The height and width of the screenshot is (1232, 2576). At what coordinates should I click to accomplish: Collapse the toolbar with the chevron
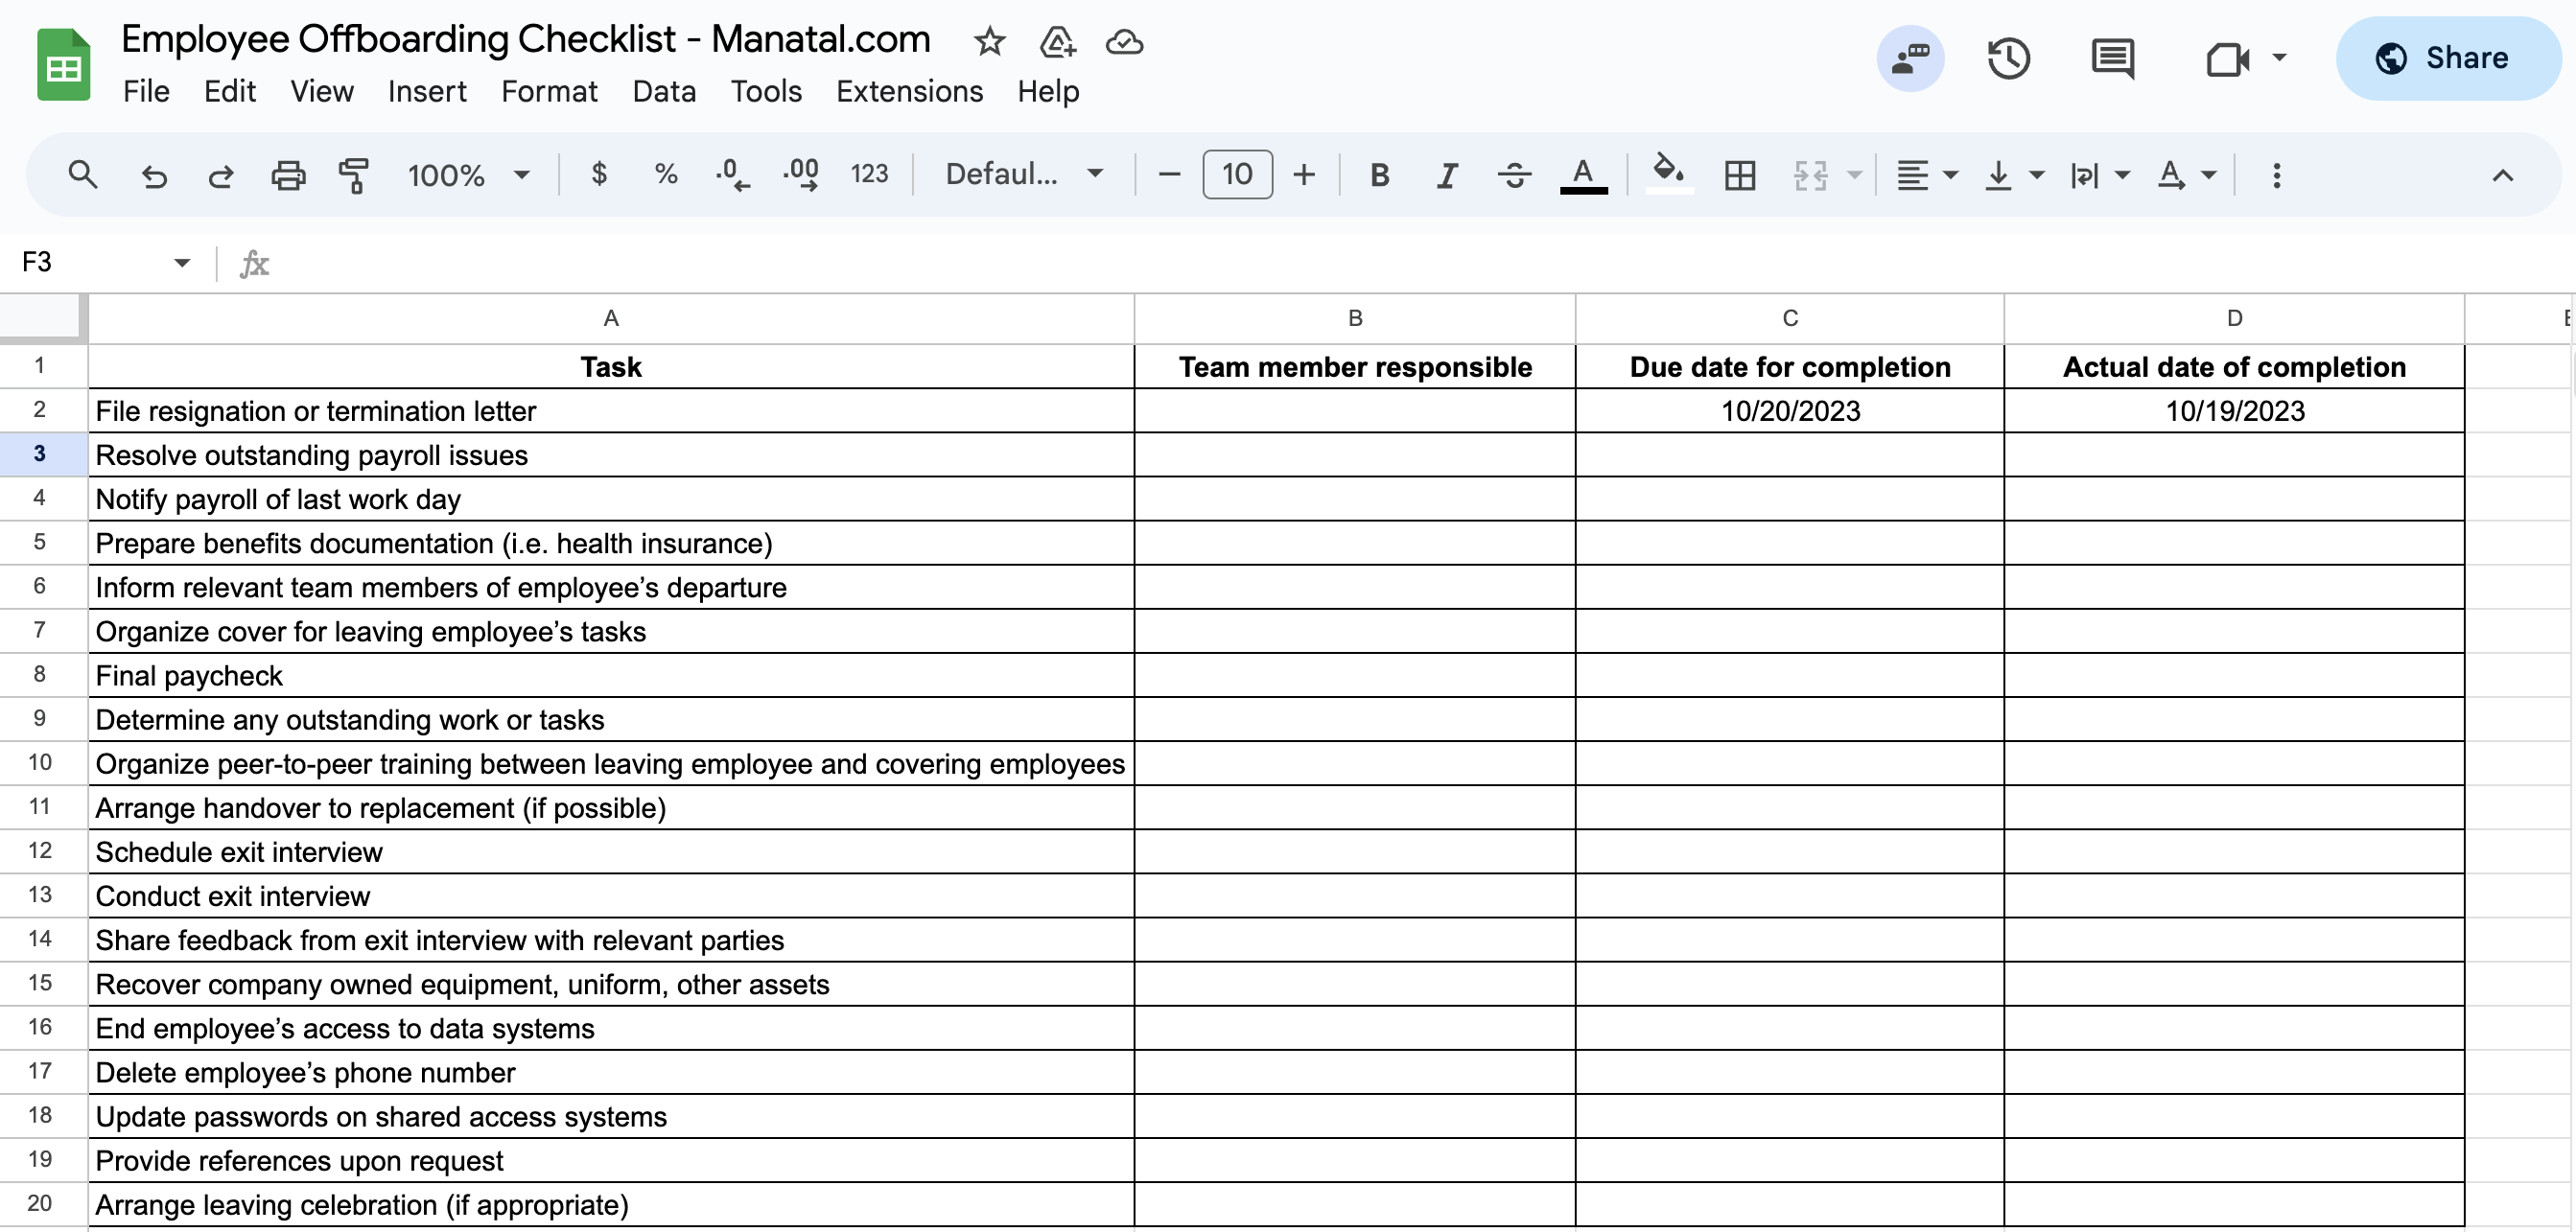pos(2503,175)
